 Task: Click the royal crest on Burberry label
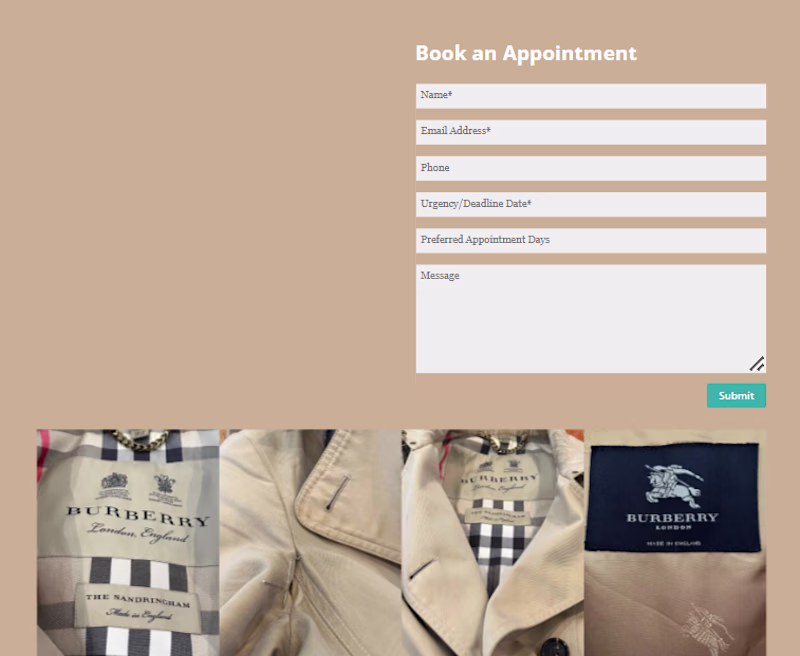[x=114, y=482]
